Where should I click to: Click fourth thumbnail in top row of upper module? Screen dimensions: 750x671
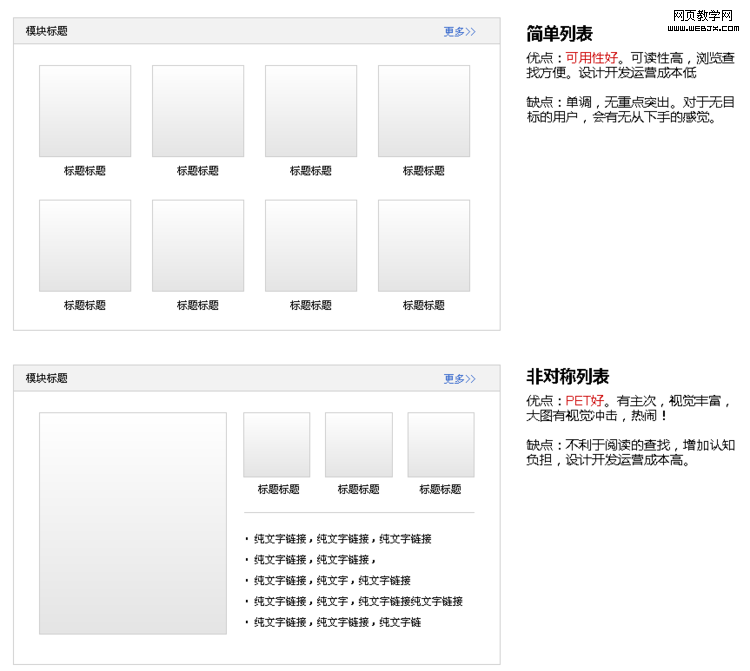click(424, 111)
